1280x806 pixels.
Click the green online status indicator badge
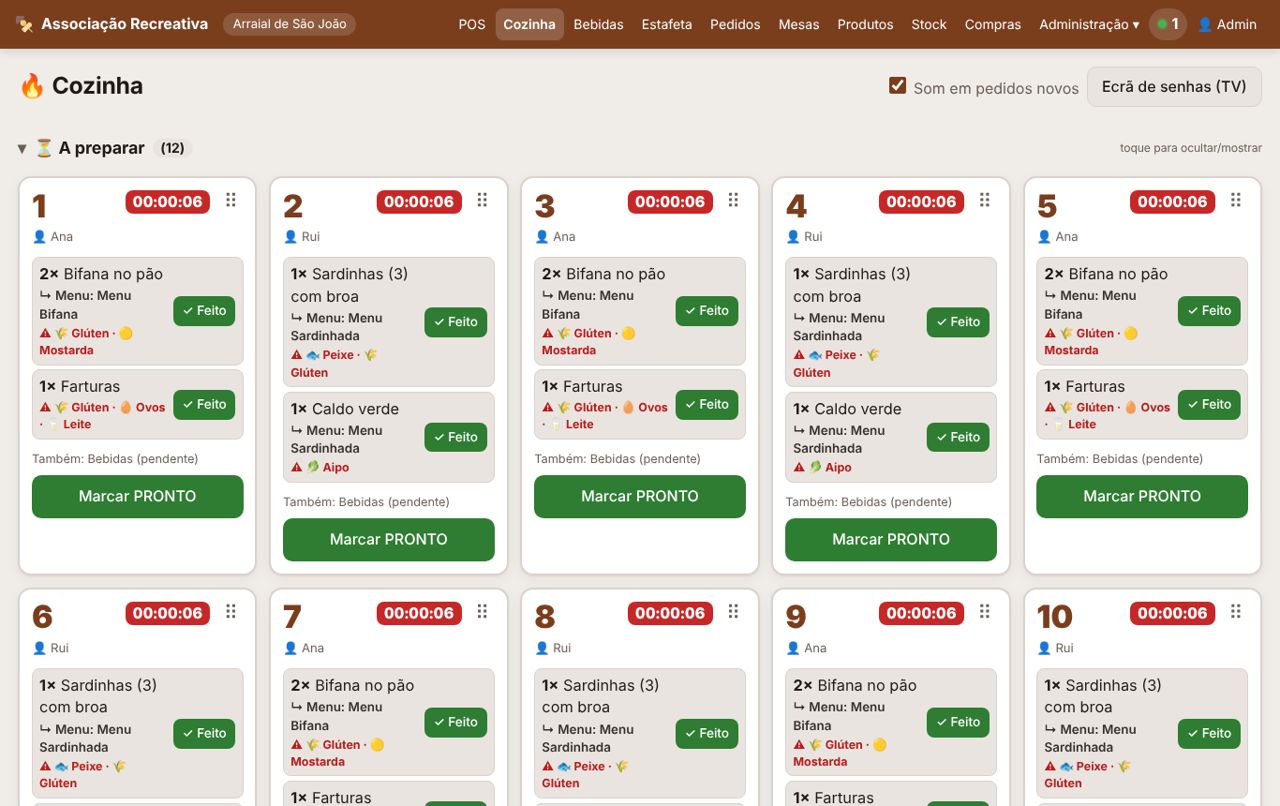(1168, 24)
